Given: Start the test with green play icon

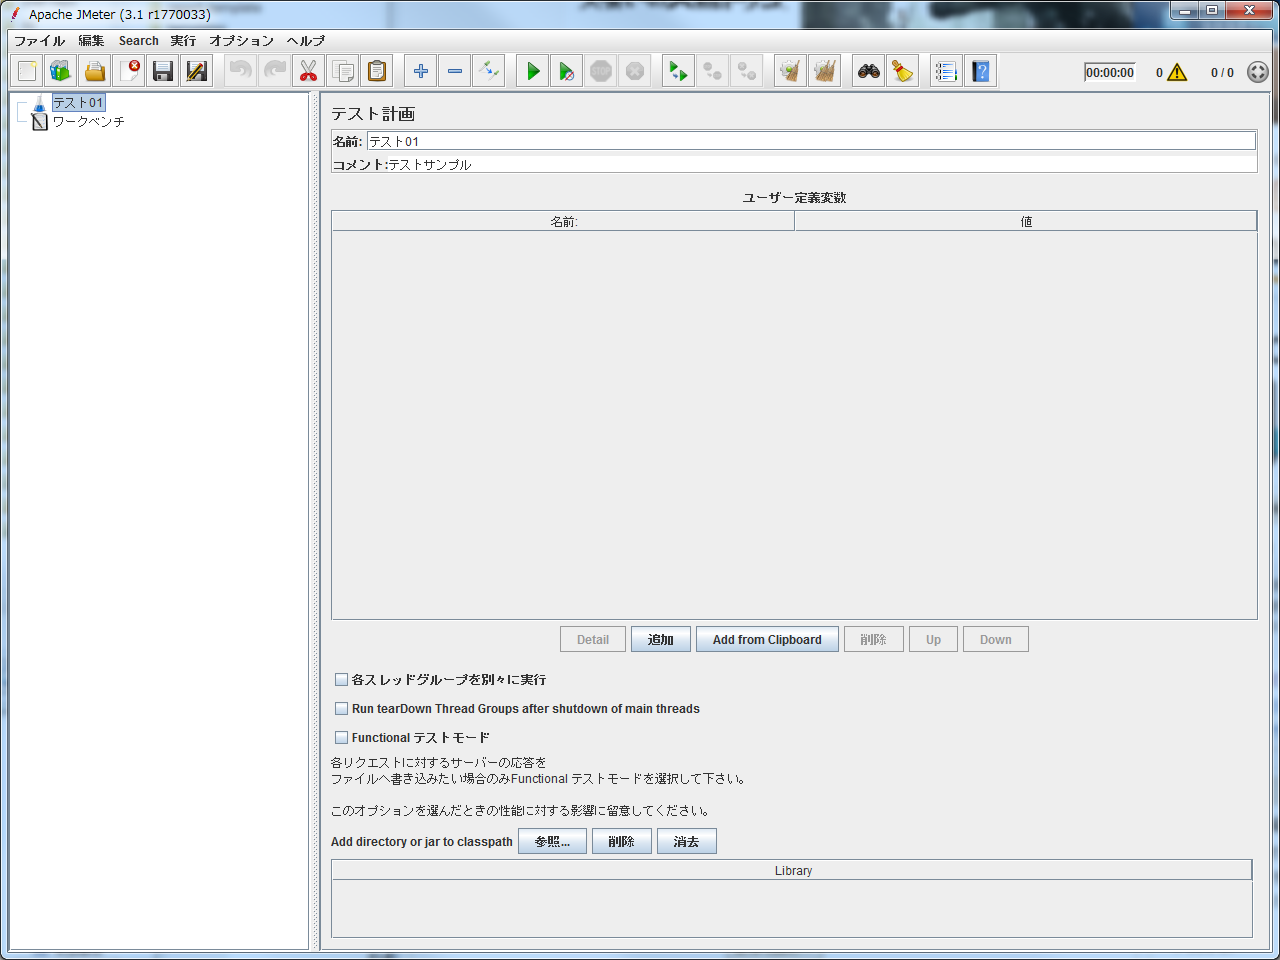Looking at the screenshot, I should 533,71.
